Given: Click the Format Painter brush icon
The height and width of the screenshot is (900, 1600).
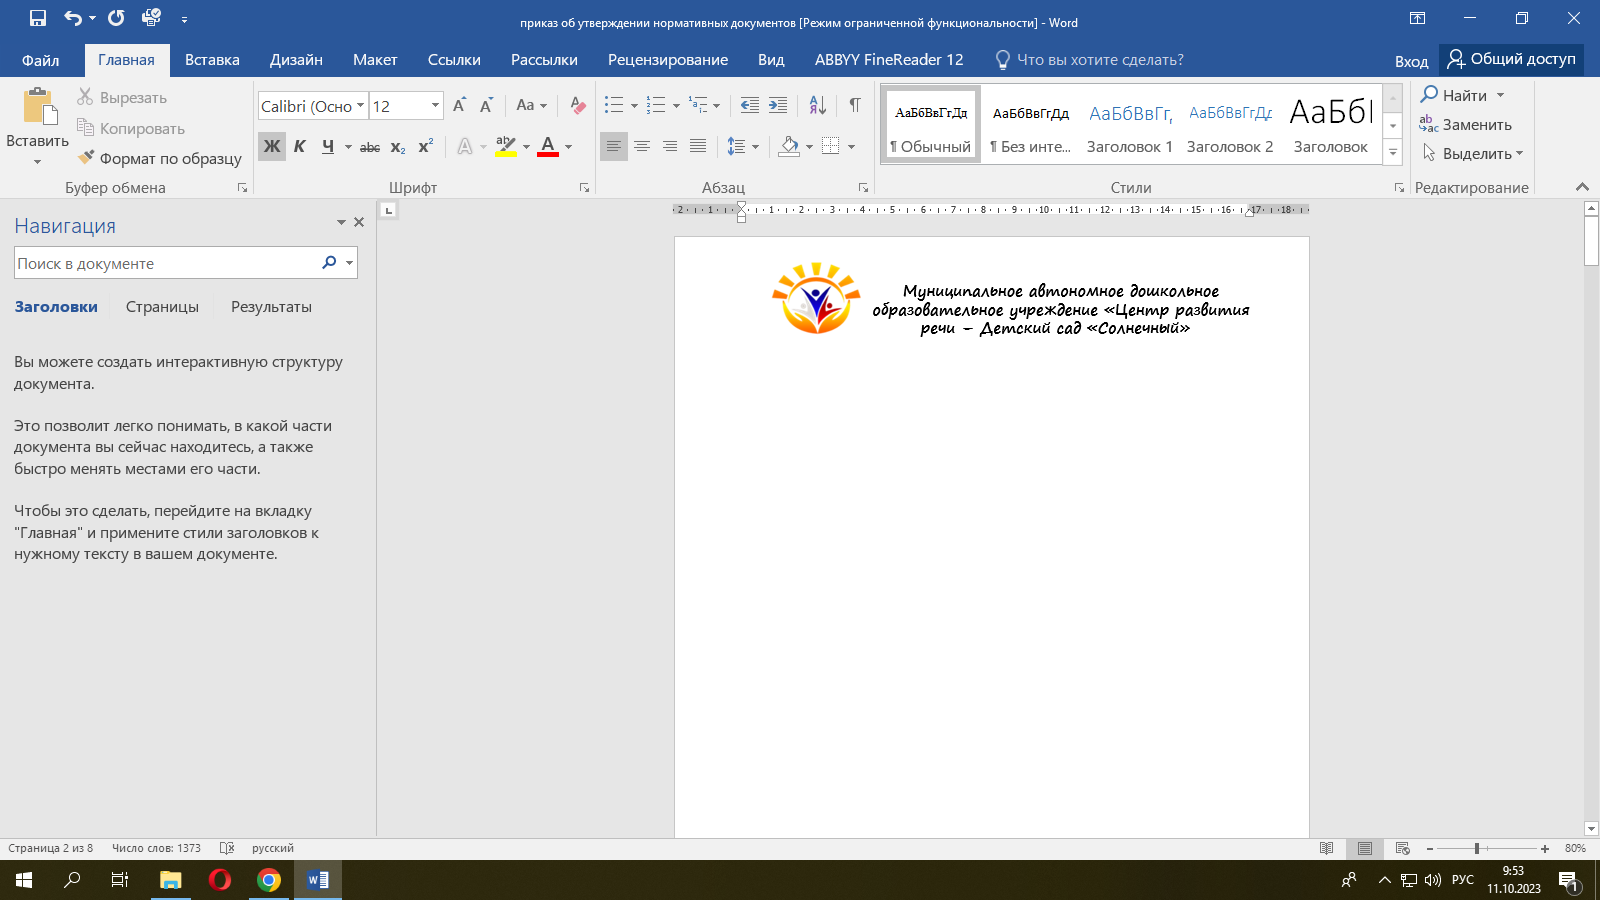Looking at the screenshot, I should pos(87,158).
